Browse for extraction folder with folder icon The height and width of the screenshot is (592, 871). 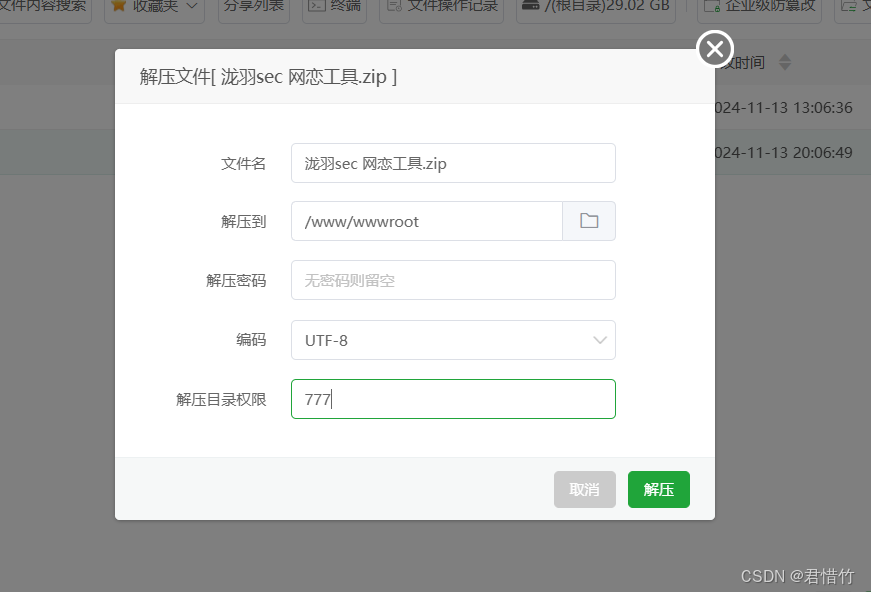tap(589, 221)
